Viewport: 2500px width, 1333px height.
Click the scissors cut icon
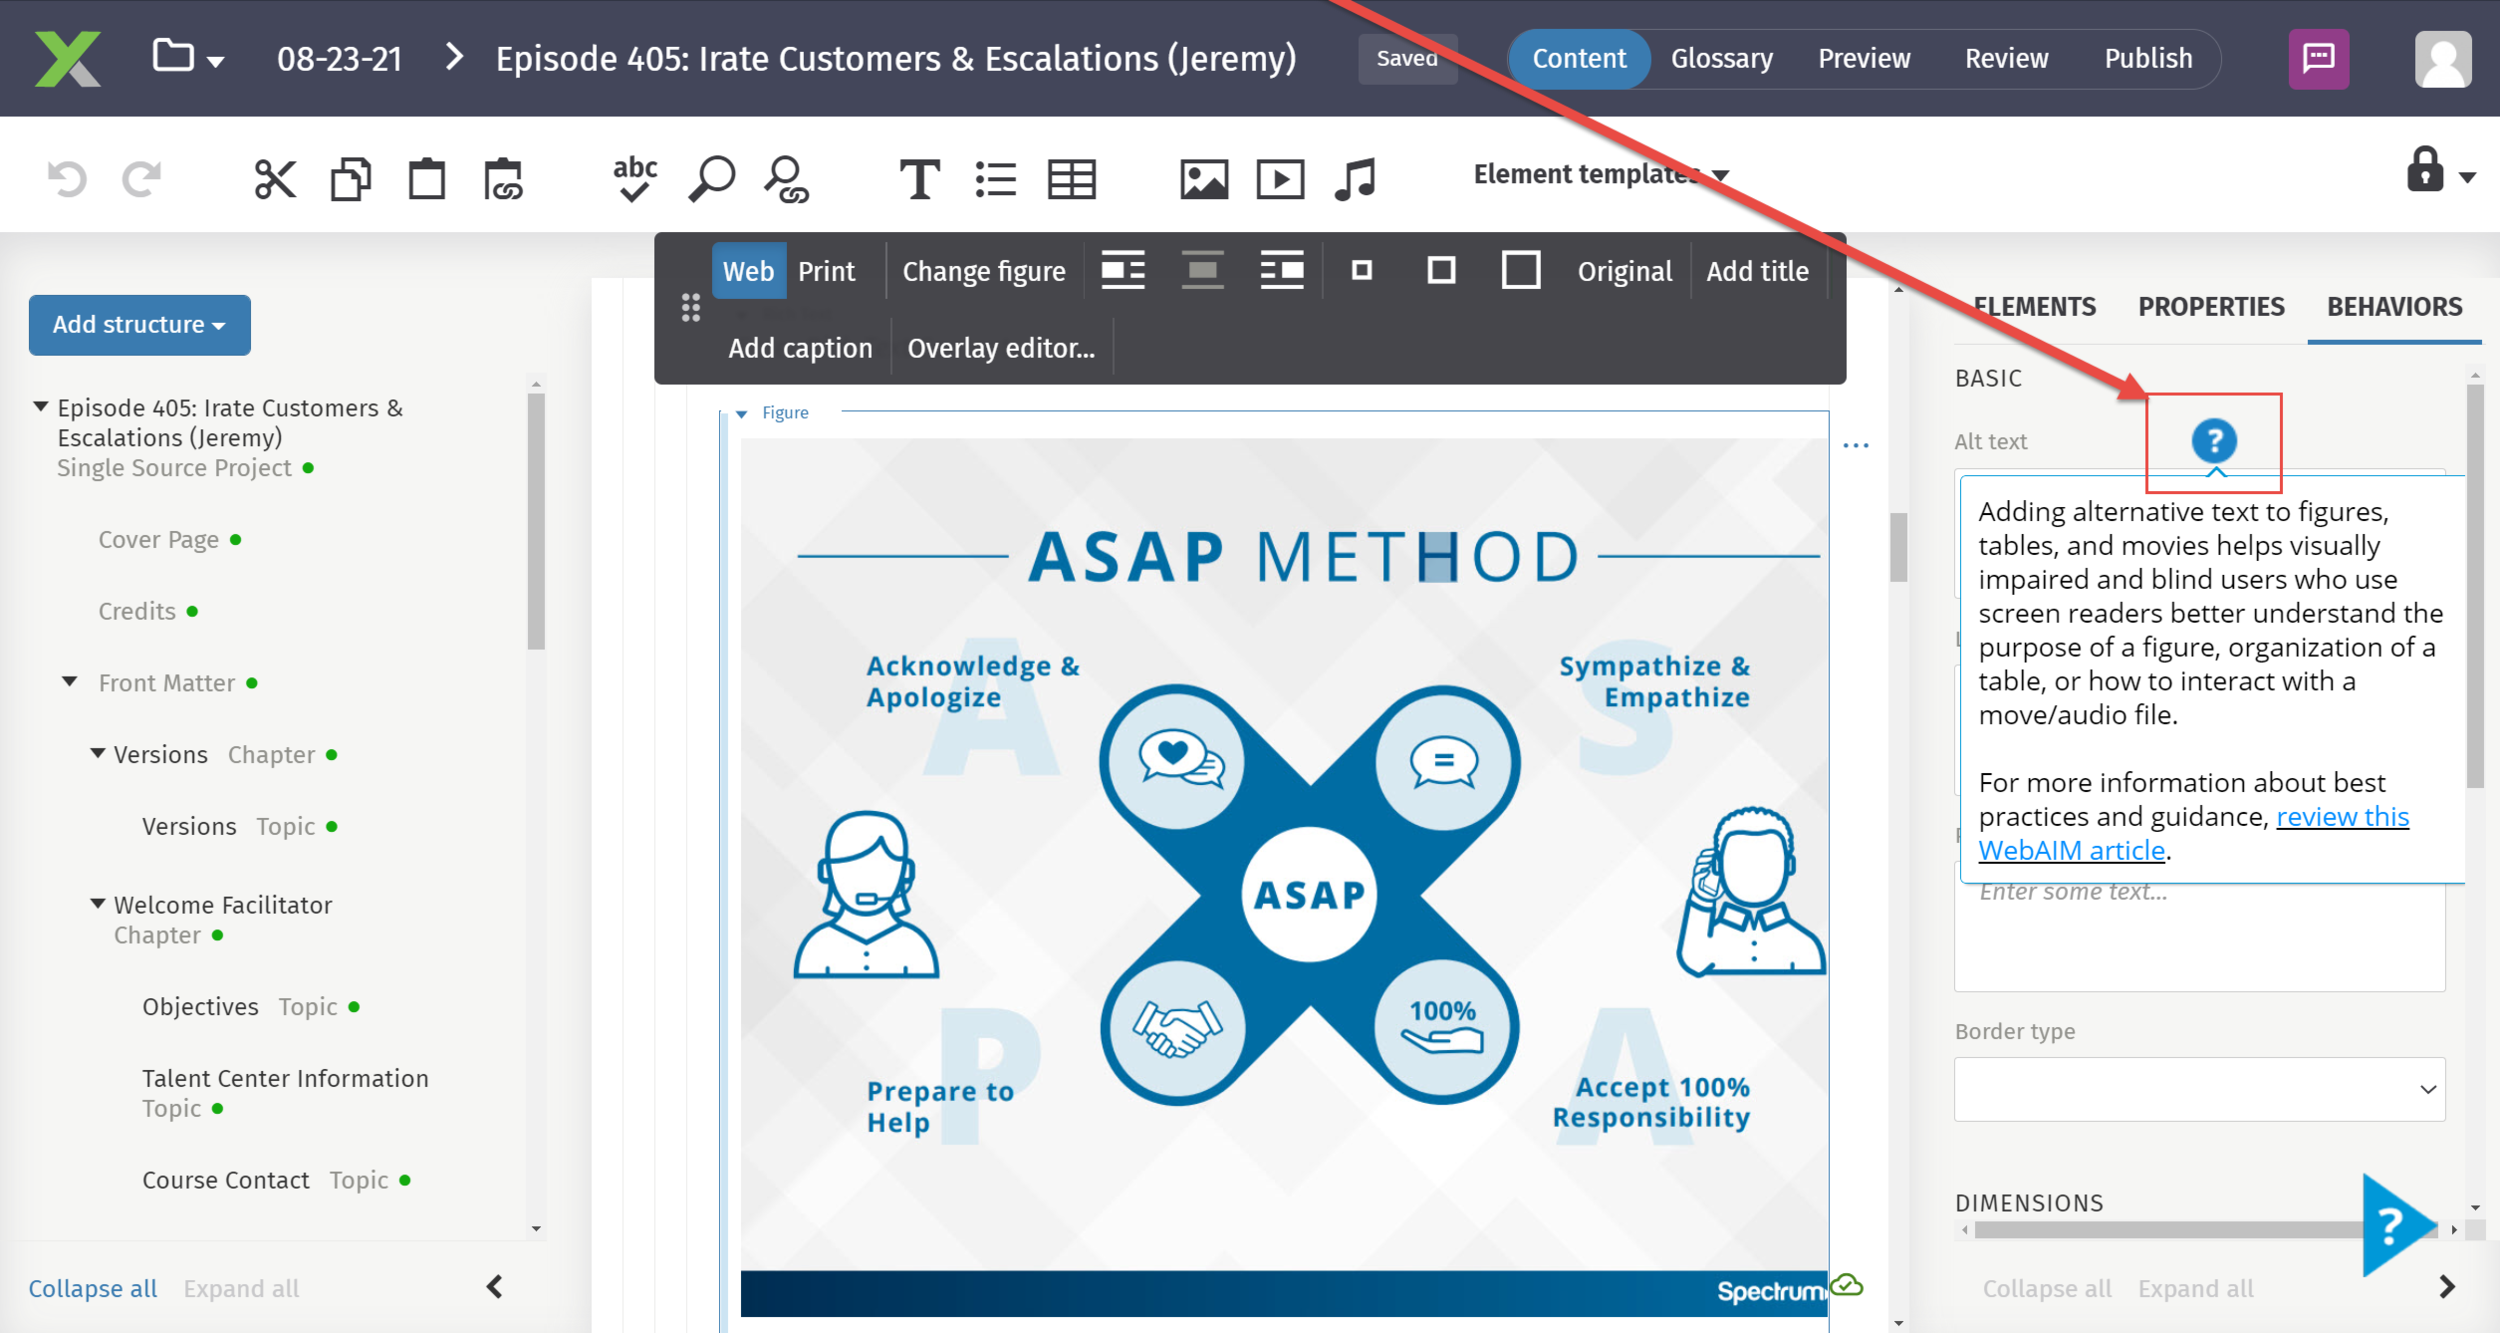274,179
